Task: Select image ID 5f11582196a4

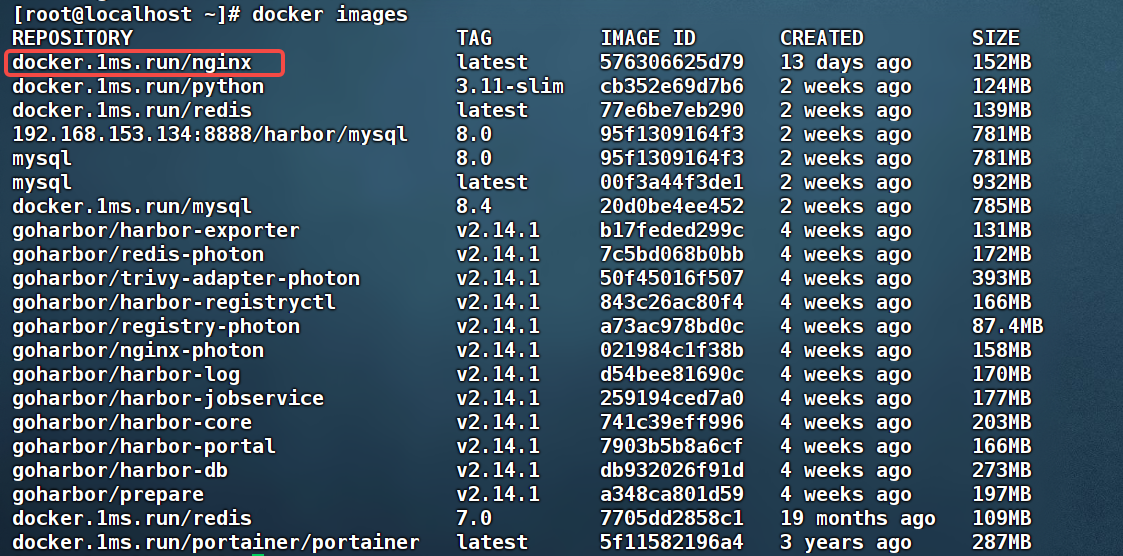Action: tap(672, 542)
